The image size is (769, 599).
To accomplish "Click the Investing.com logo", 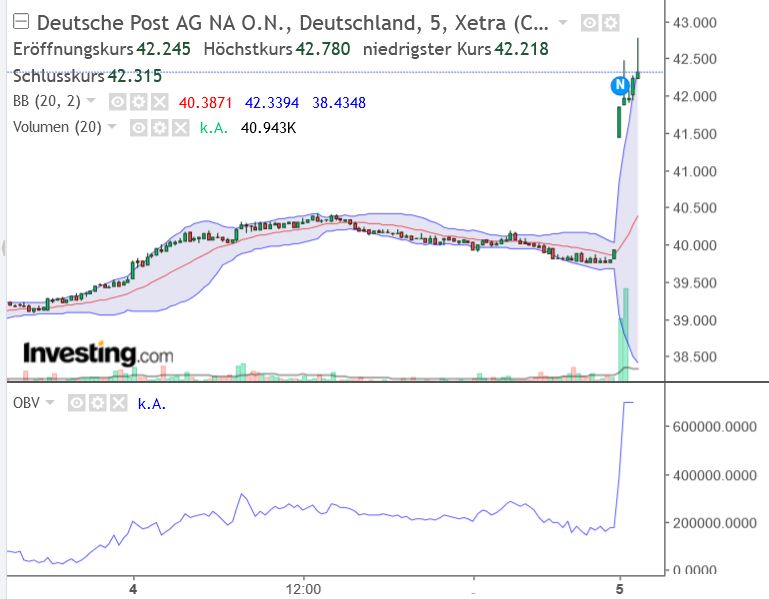I will 98,353.
